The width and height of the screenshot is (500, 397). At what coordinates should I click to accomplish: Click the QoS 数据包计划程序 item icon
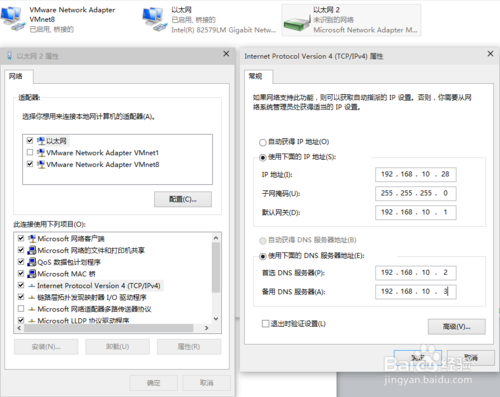point(32,262)
